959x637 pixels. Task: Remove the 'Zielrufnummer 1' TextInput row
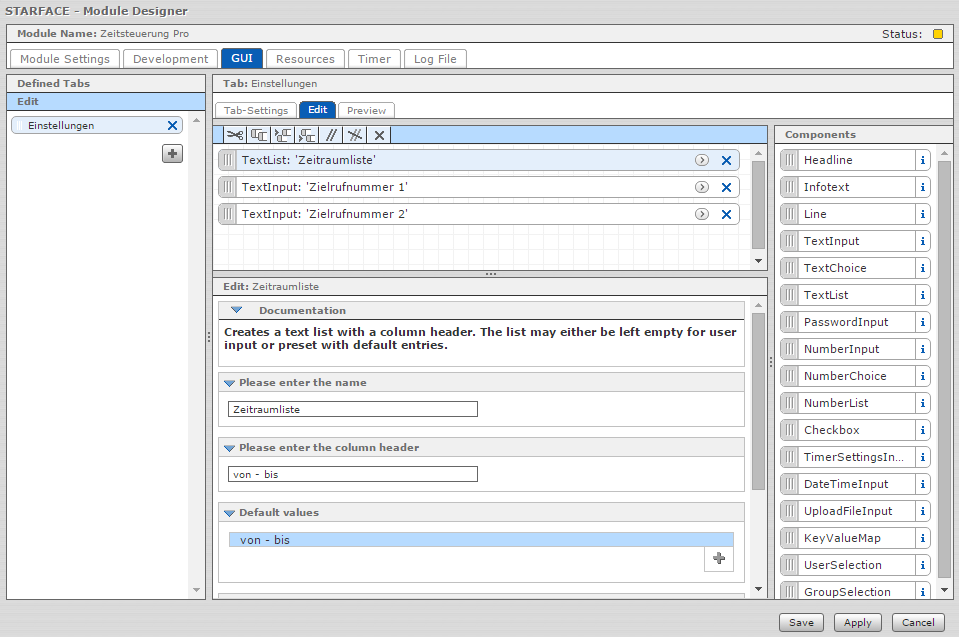point(727,187)
